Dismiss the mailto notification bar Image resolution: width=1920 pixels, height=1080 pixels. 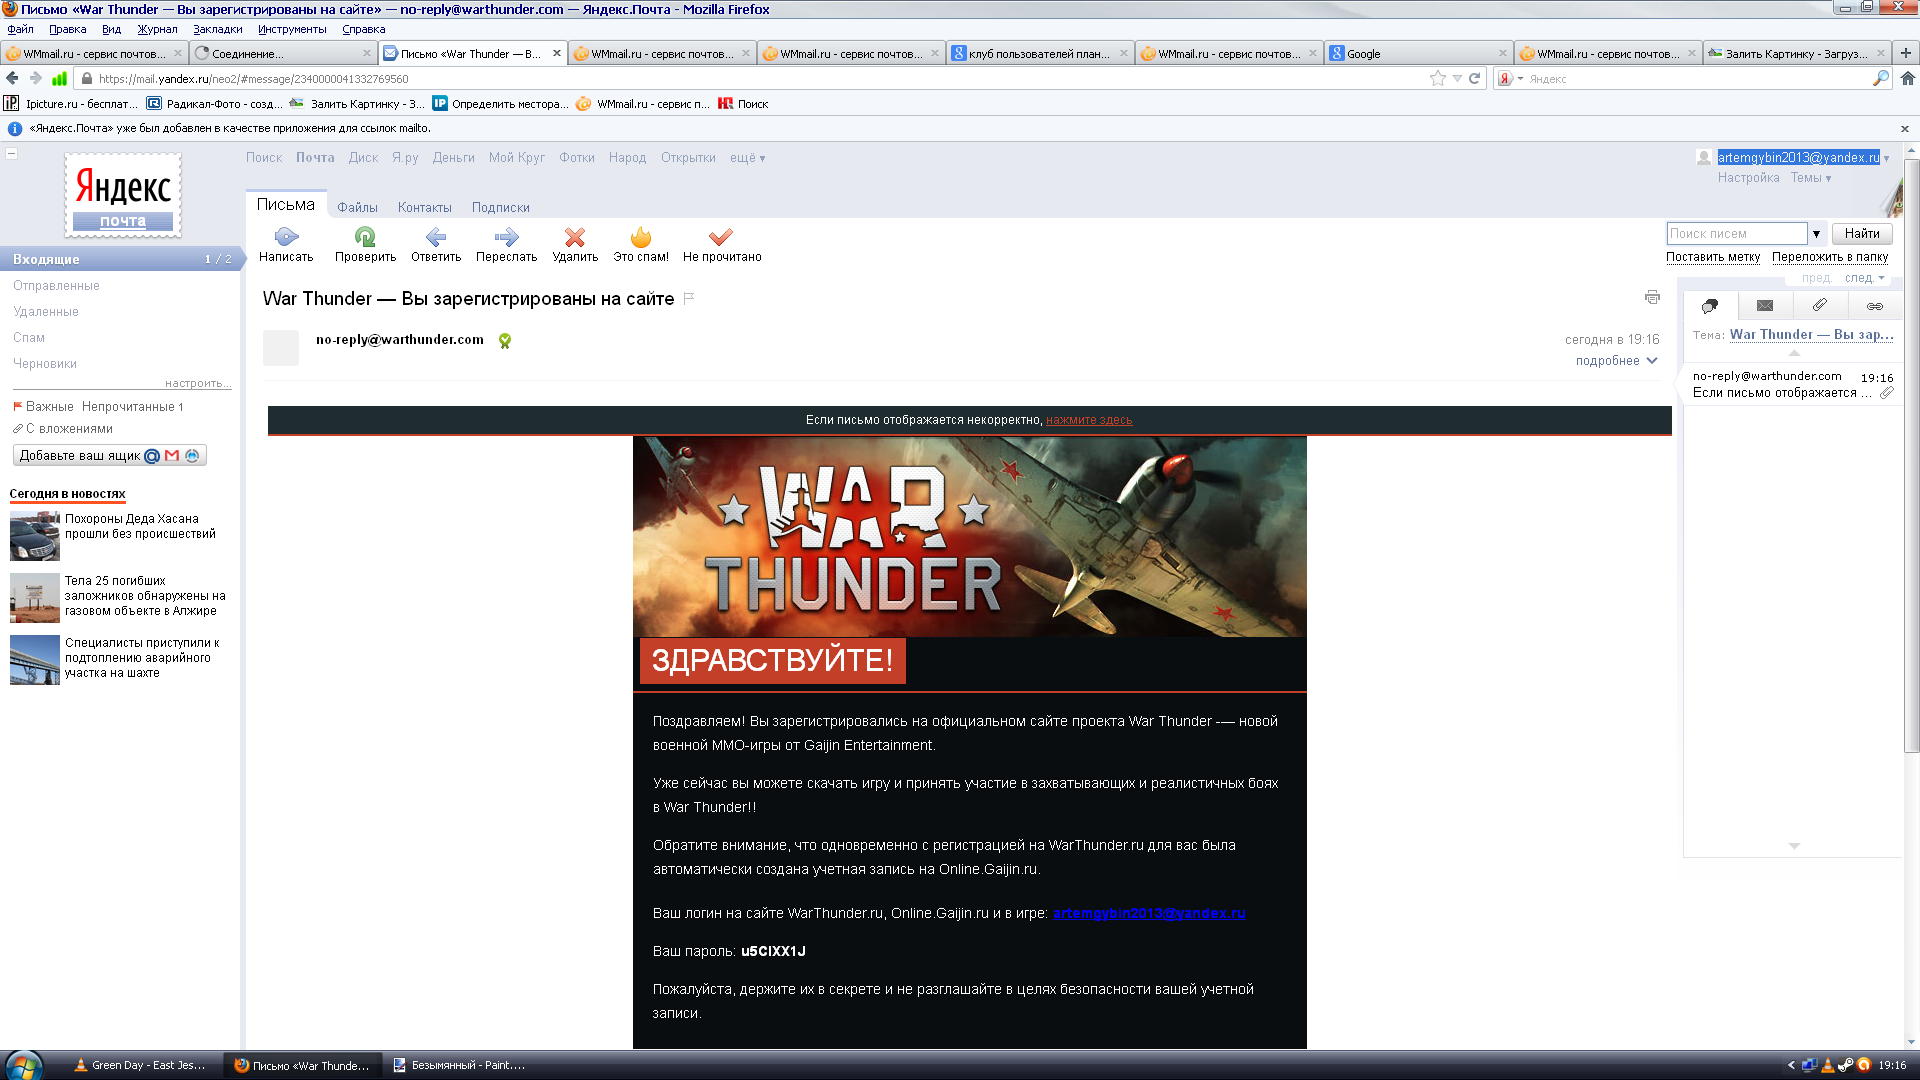point(1905,129)
